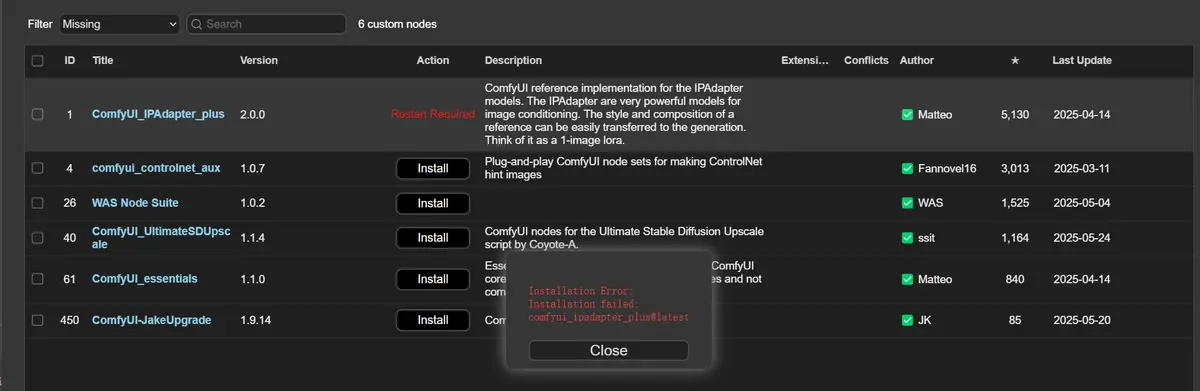Click the 1,525 star count cell

(1015, 203)
